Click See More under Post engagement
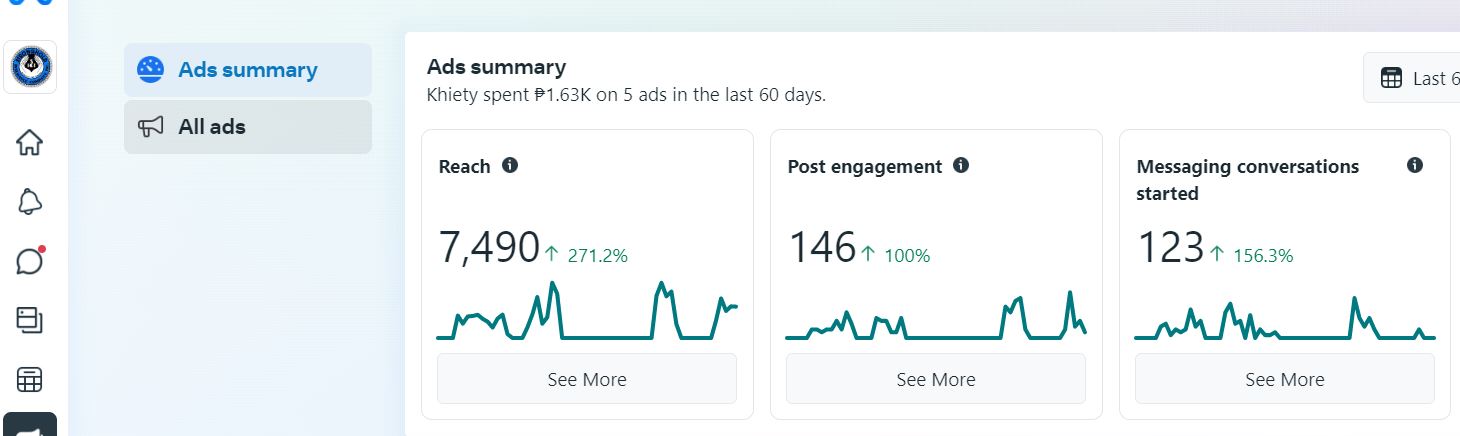 [x=936, y=379]
